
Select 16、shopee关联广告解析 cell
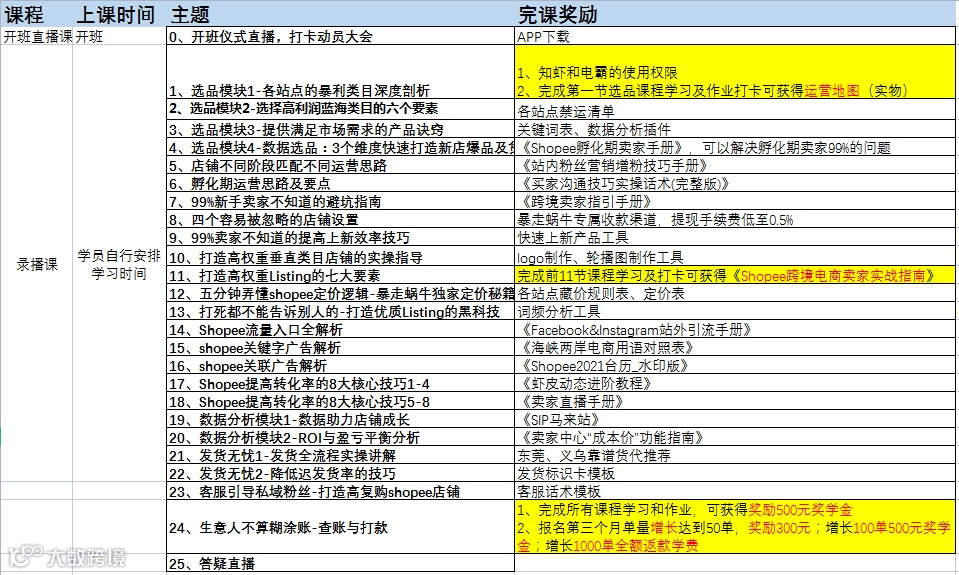coord(340,366)
